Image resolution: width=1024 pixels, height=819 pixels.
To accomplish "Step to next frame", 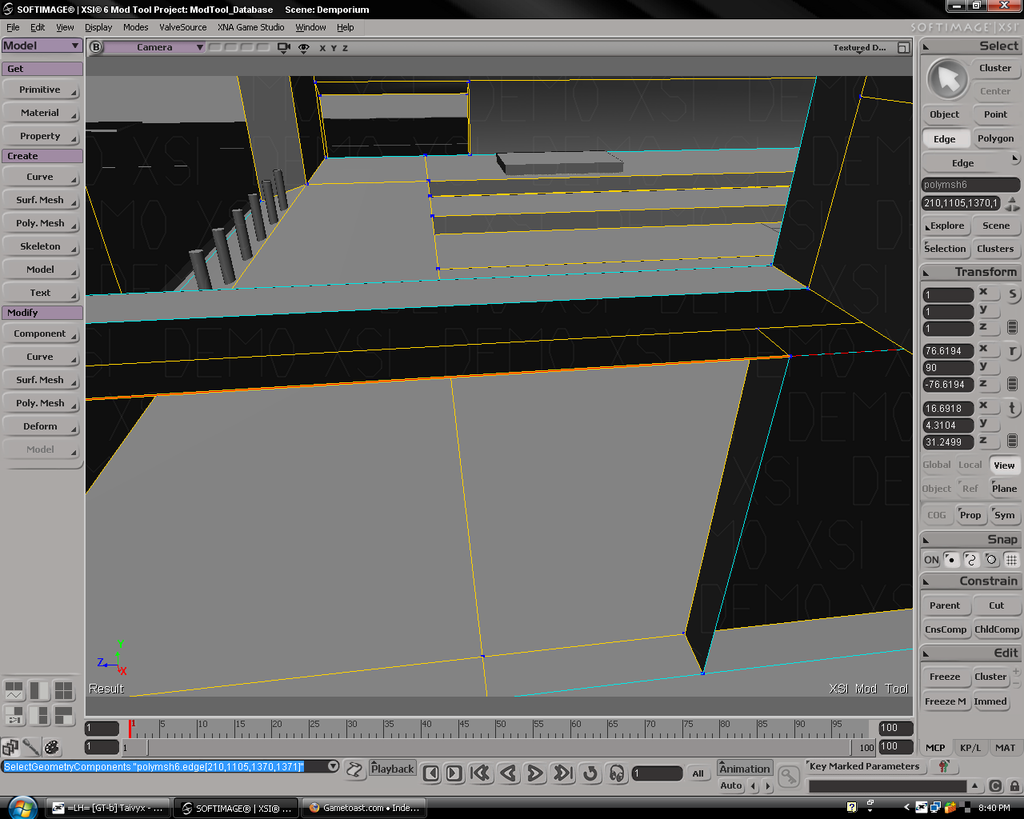I will point(454,774).
